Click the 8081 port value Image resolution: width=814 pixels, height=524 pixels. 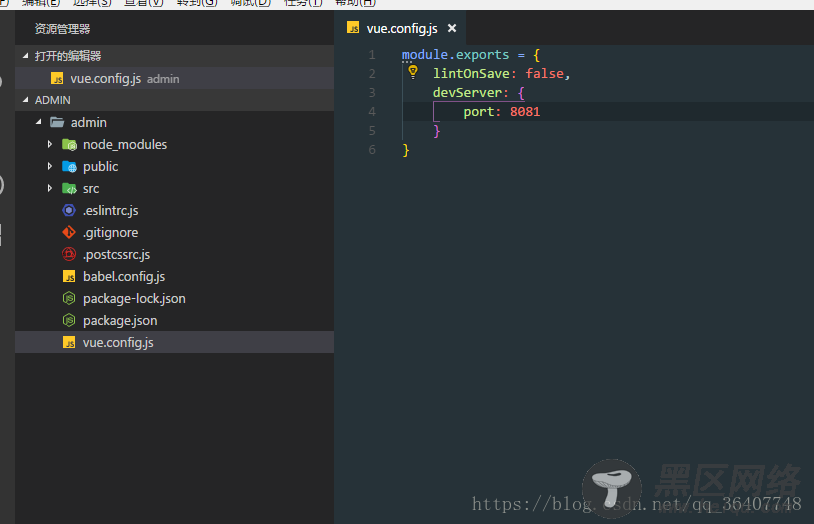click(x=525, y=112)
